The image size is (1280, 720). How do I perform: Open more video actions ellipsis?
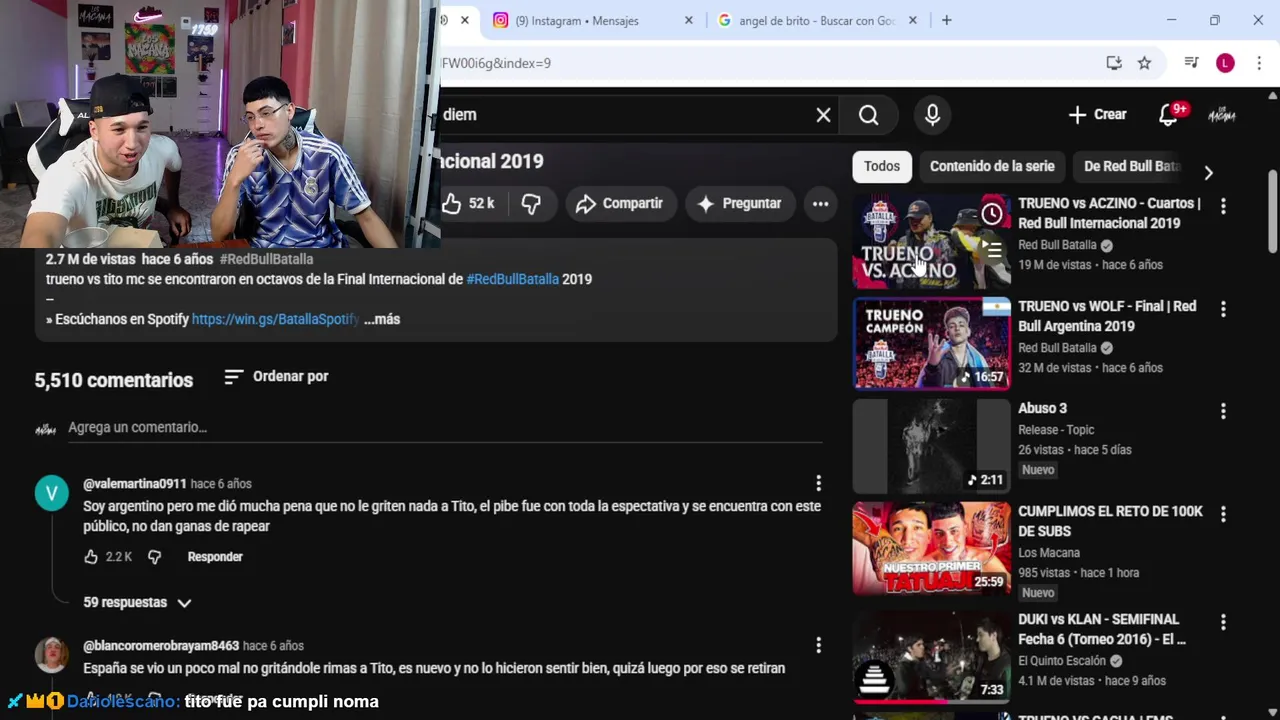tap(820, 203)
